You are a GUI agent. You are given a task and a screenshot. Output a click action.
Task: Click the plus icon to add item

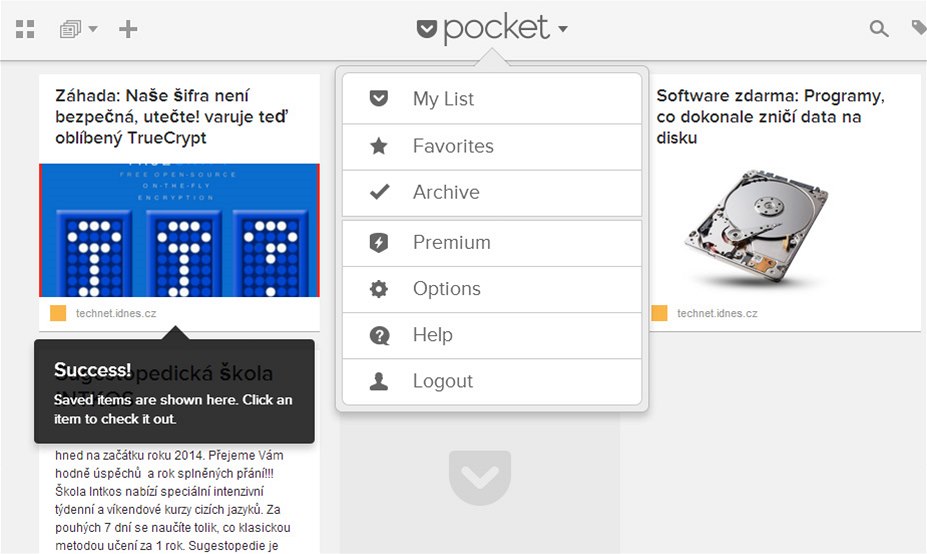click(x=128, y=29)
